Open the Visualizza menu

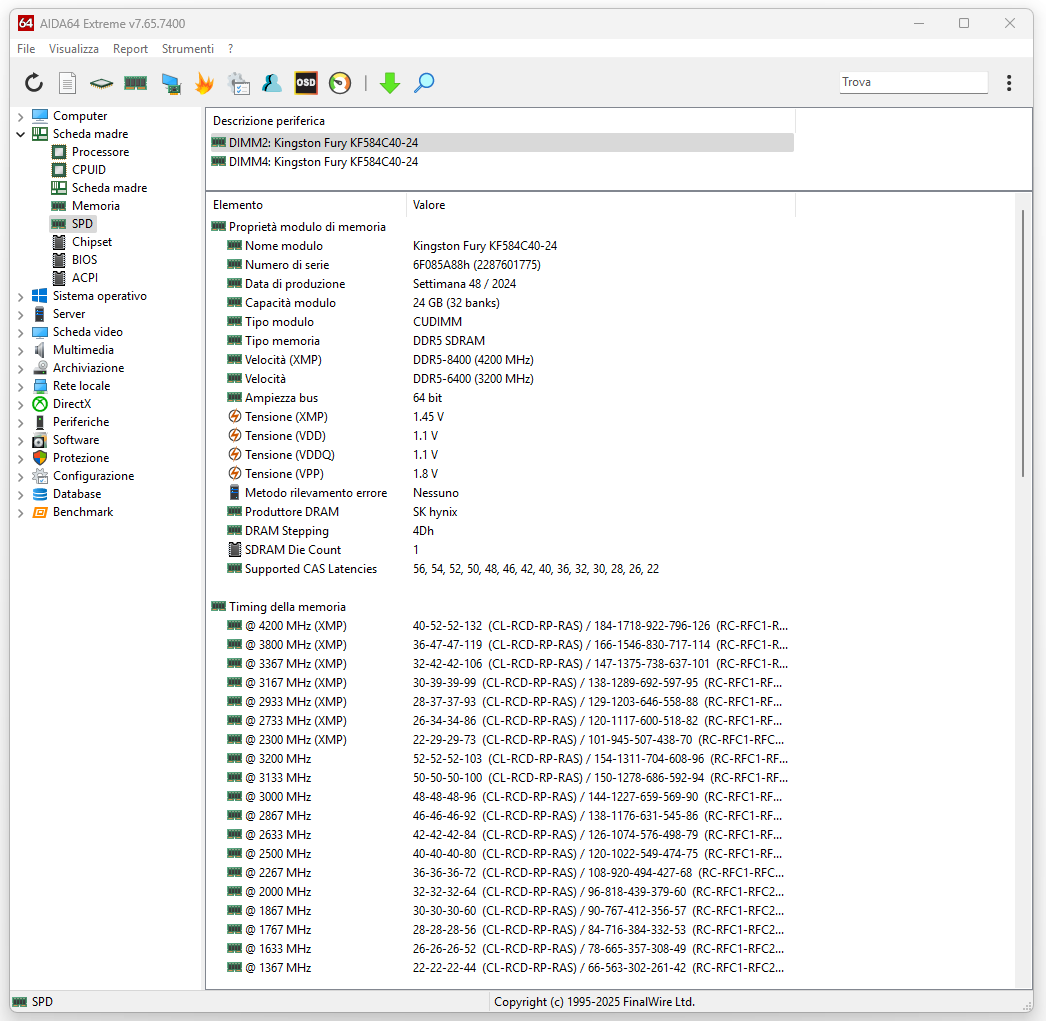pyautogui.click(x=73, y=49)
